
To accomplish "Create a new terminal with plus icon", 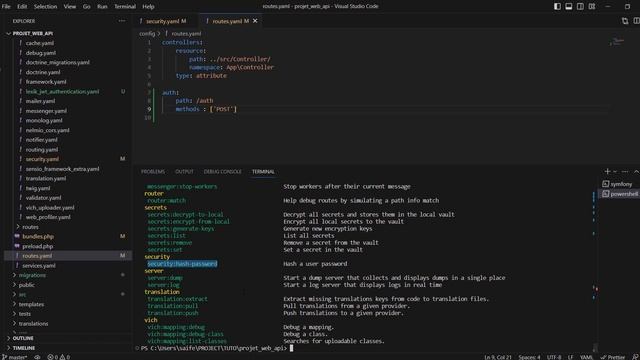I will tap(607, 171).
